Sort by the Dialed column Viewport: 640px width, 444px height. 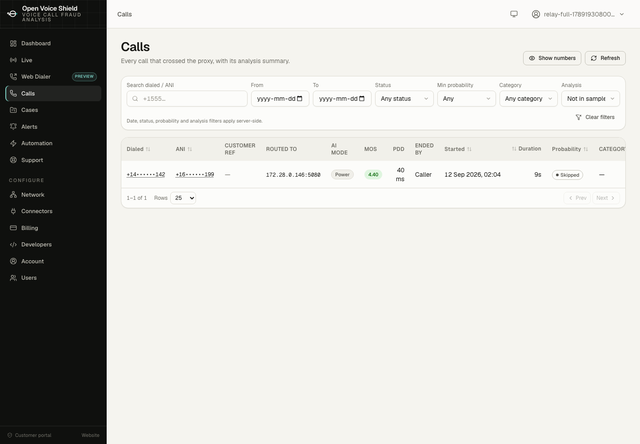pos(138,149)
